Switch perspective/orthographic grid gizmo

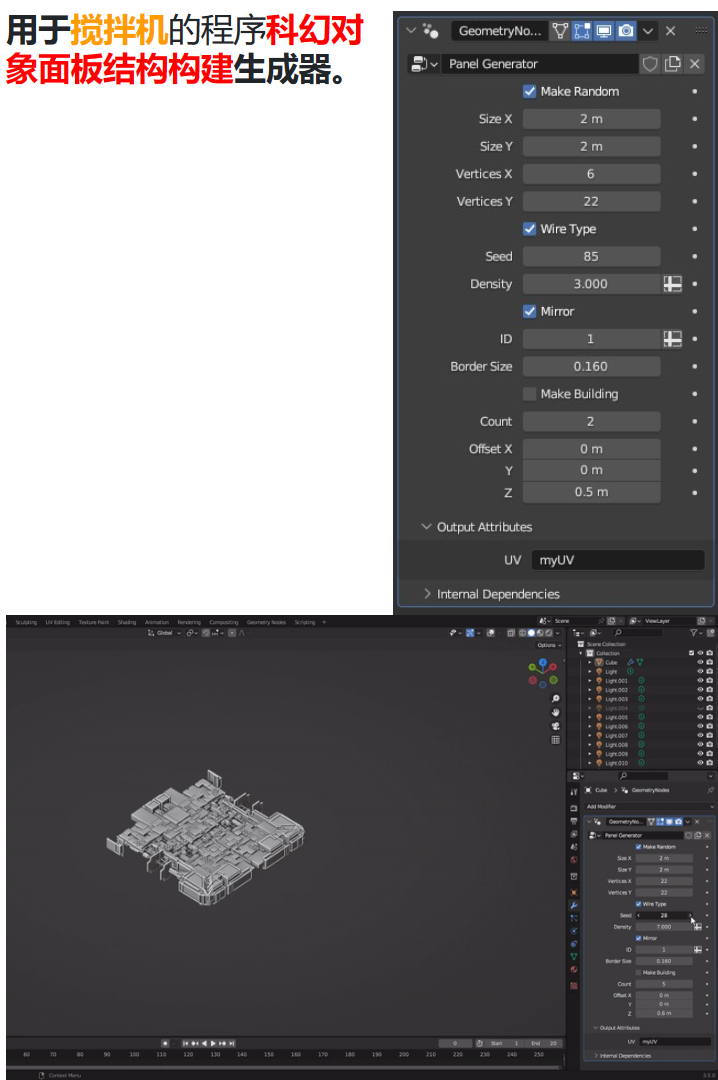(555, 740)
